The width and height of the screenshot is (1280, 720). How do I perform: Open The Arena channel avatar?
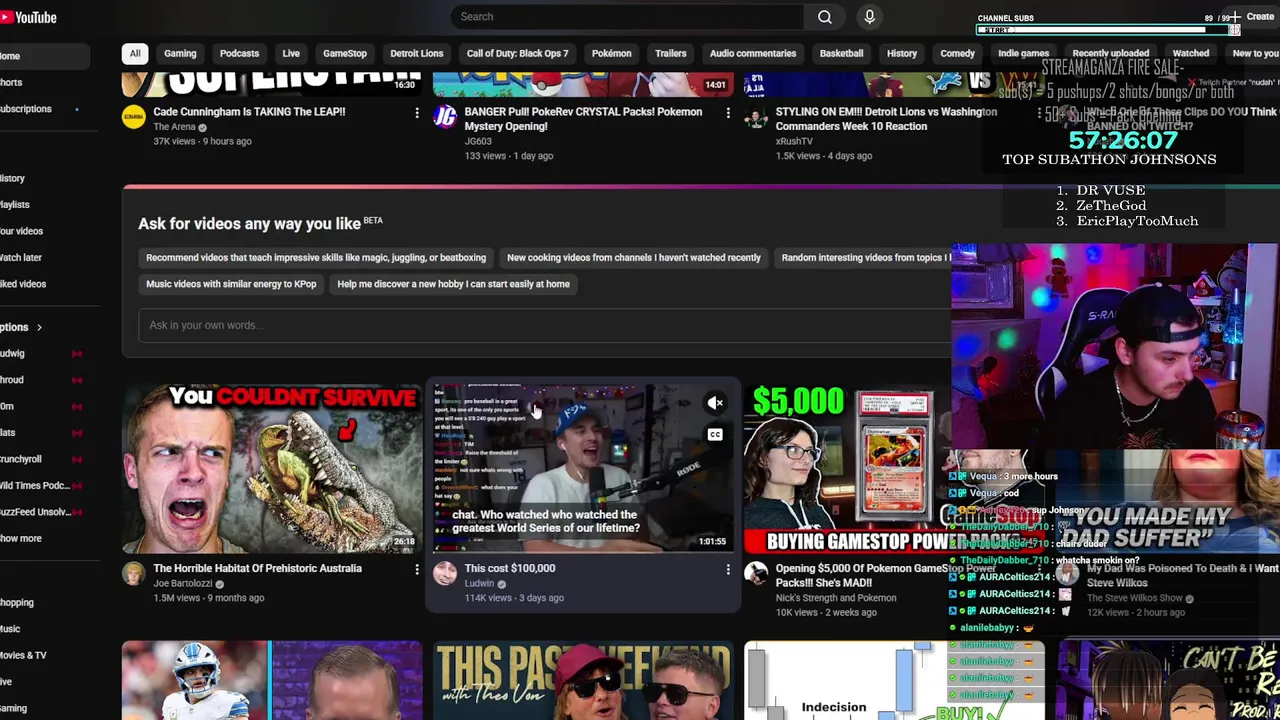tap(133, 117)
